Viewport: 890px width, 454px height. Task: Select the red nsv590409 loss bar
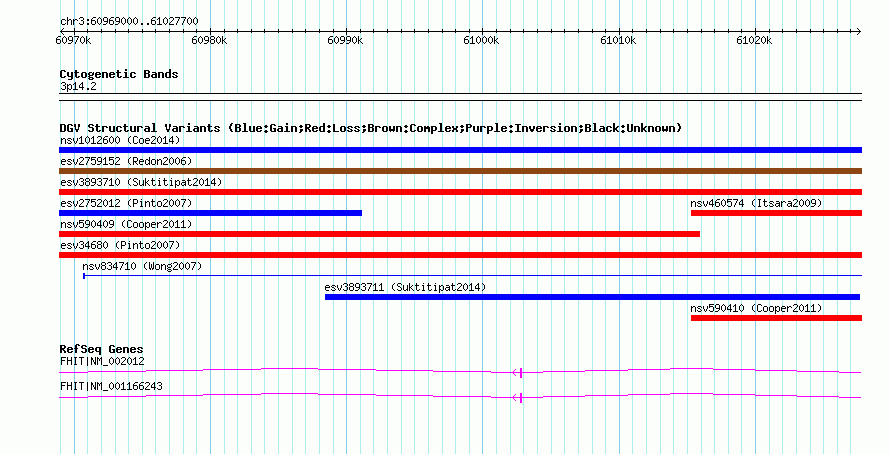(379, 234)
